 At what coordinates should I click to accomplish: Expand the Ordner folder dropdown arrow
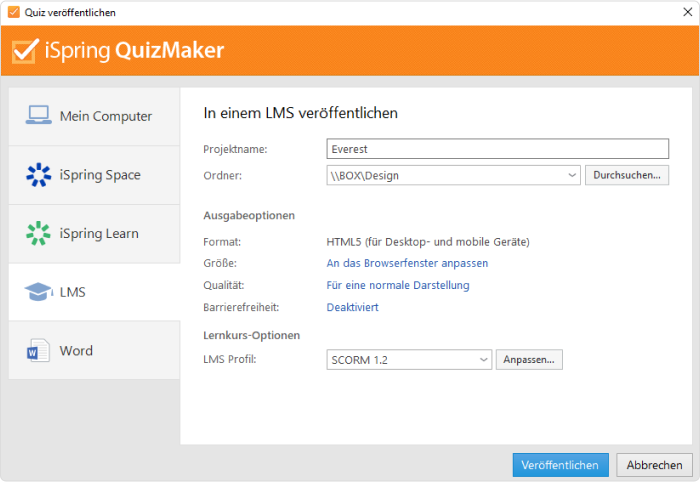pyautogui.click(x=572, y=175)
